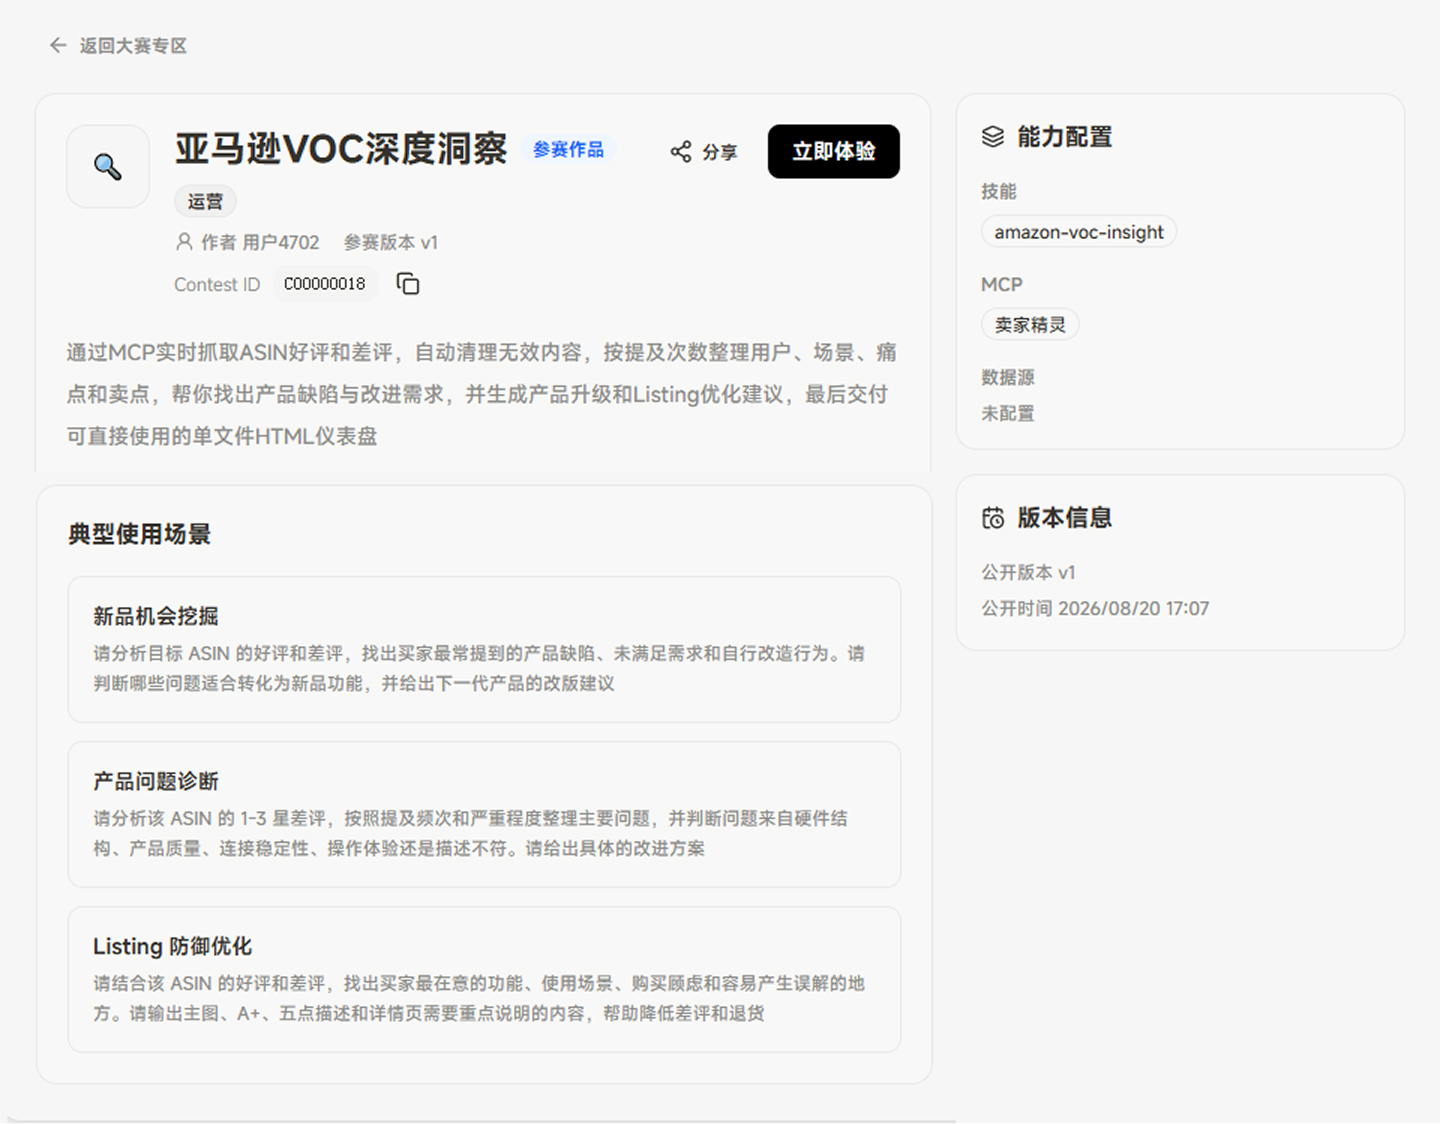Copy the Contest ID with copy icon
Viewport: 1440px width, 1124px height.
[408, 284]
